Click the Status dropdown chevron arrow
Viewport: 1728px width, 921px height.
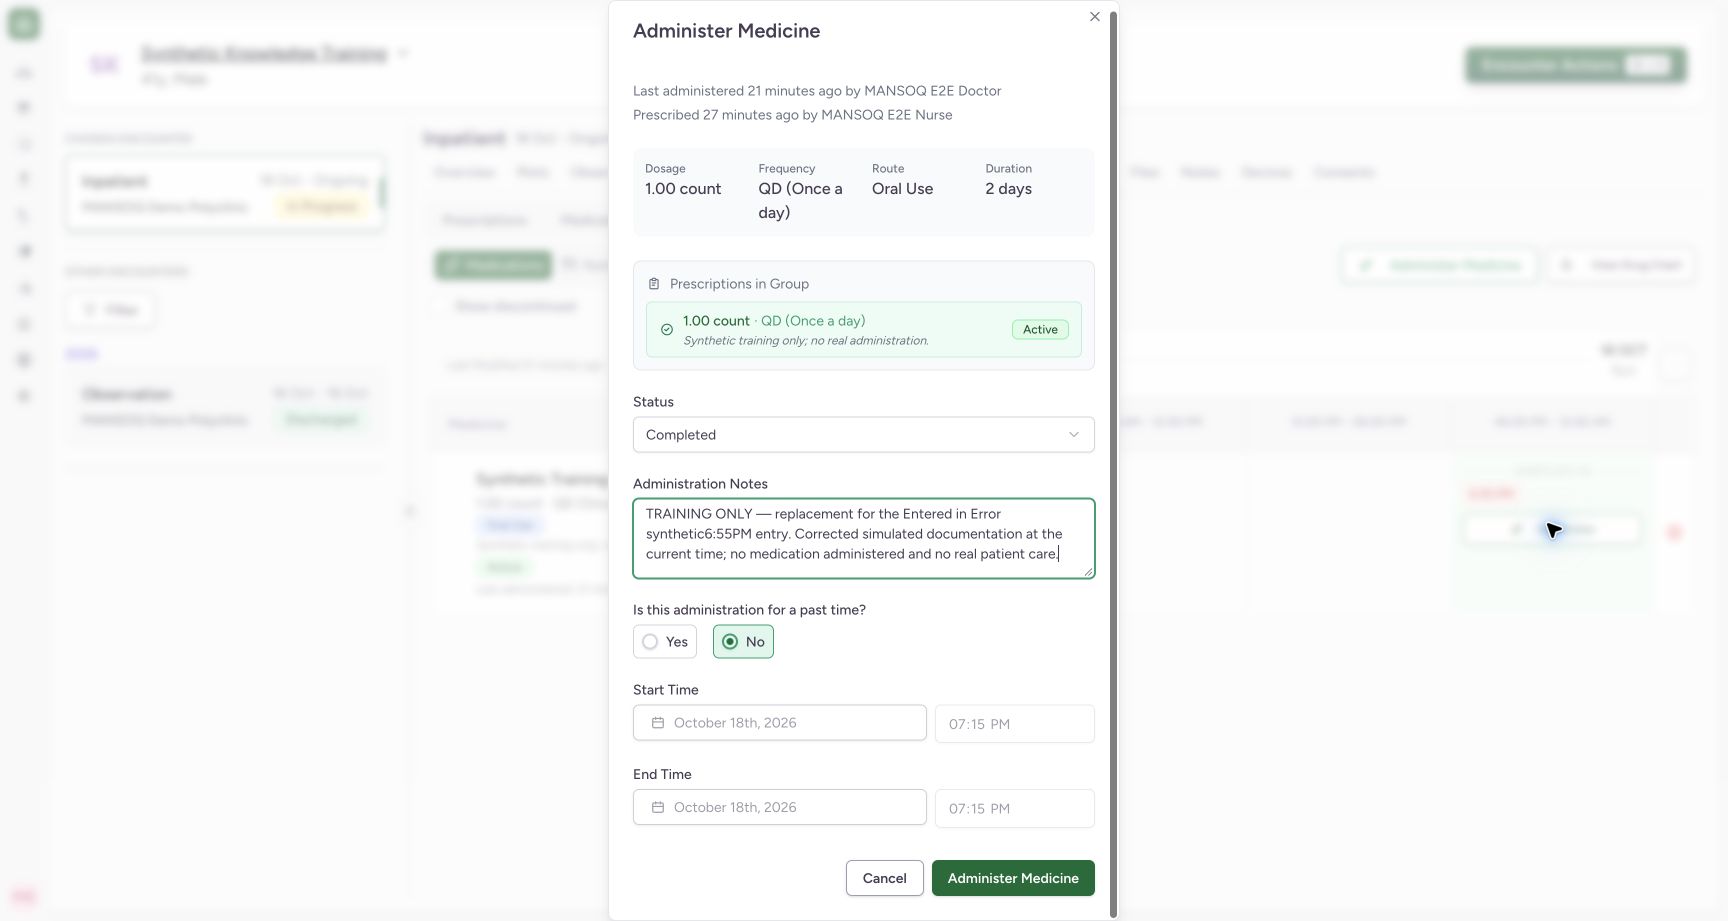pyautogui.click(x=1074, y=435)
